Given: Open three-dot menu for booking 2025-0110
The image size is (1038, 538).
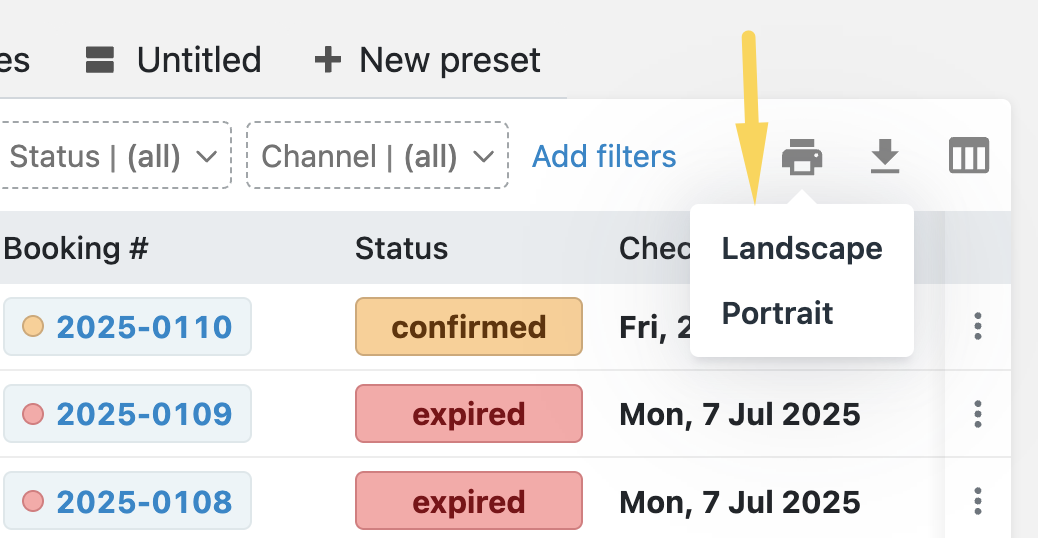Looking at the screenshot, I should (978, 326).
